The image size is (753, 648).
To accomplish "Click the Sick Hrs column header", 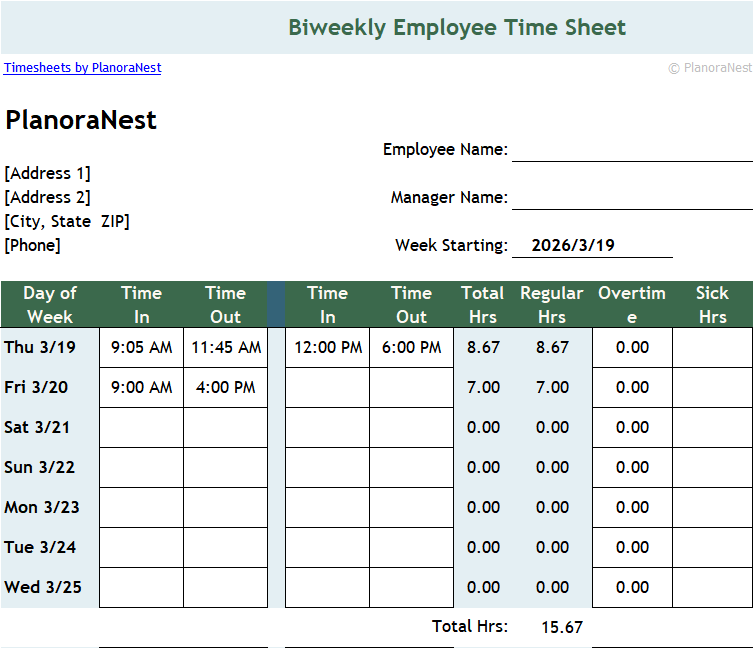I will pos(713,305).
